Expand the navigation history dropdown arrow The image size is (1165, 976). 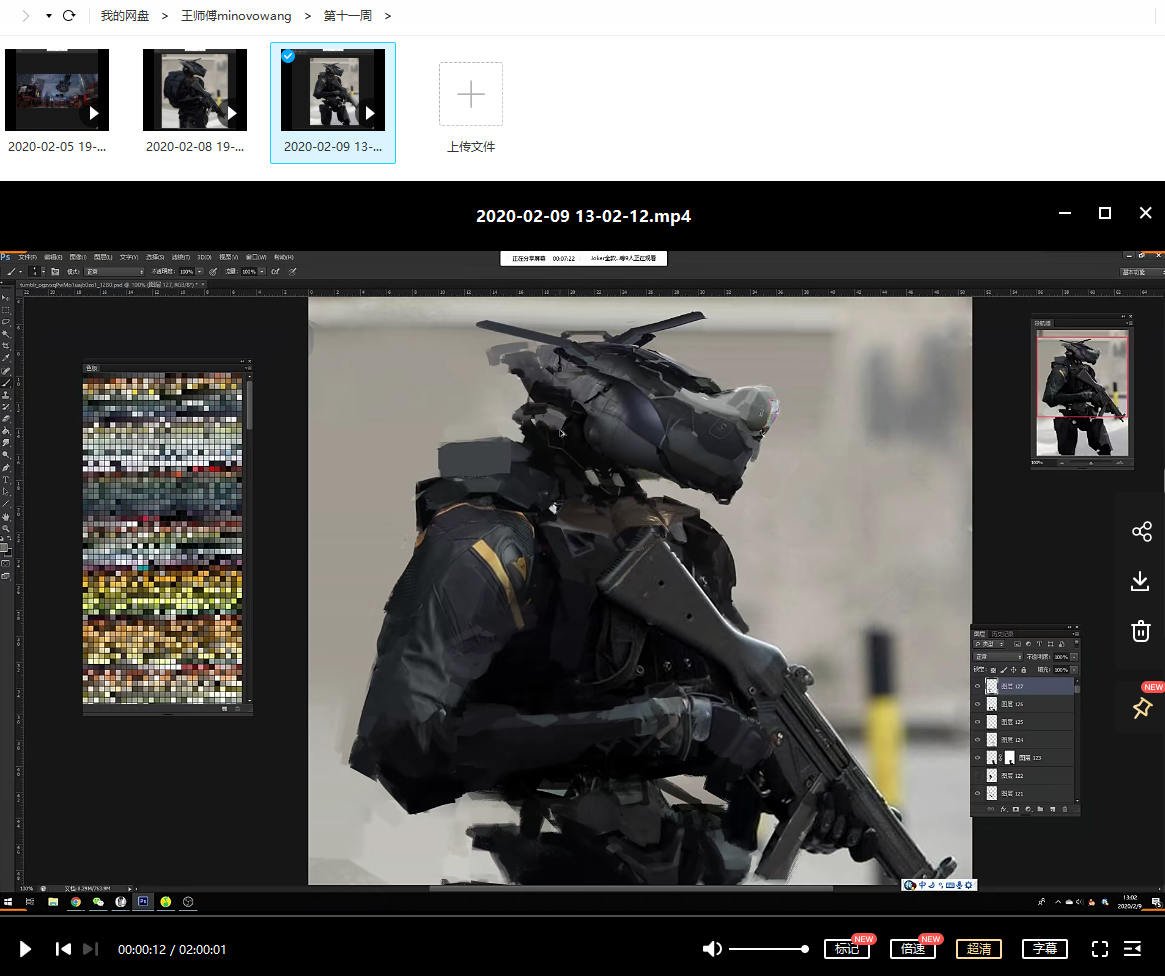pos(48,16)
